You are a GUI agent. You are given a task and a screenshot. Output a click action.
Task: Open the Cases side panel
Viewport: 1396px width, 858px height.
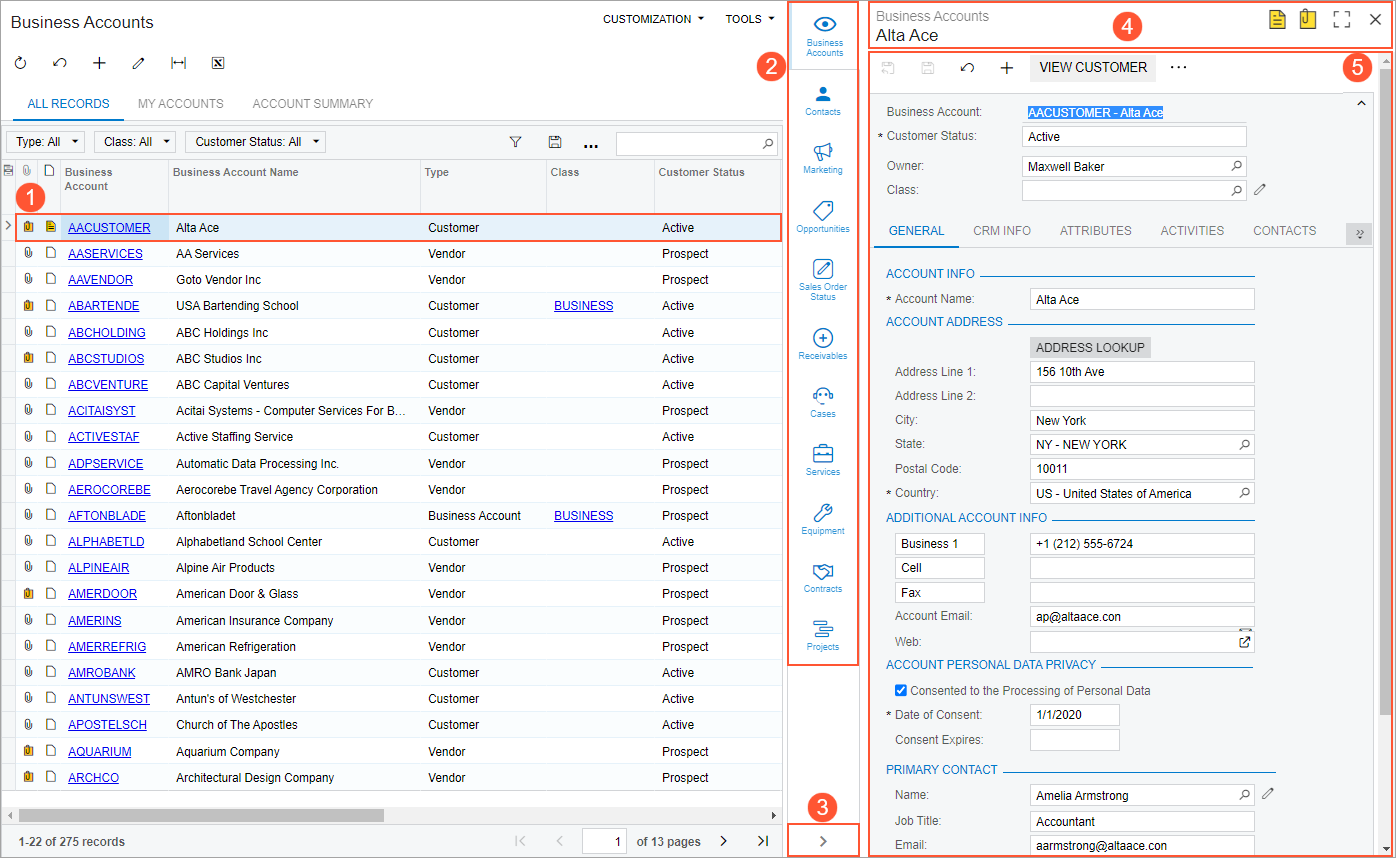pos(823,401)
